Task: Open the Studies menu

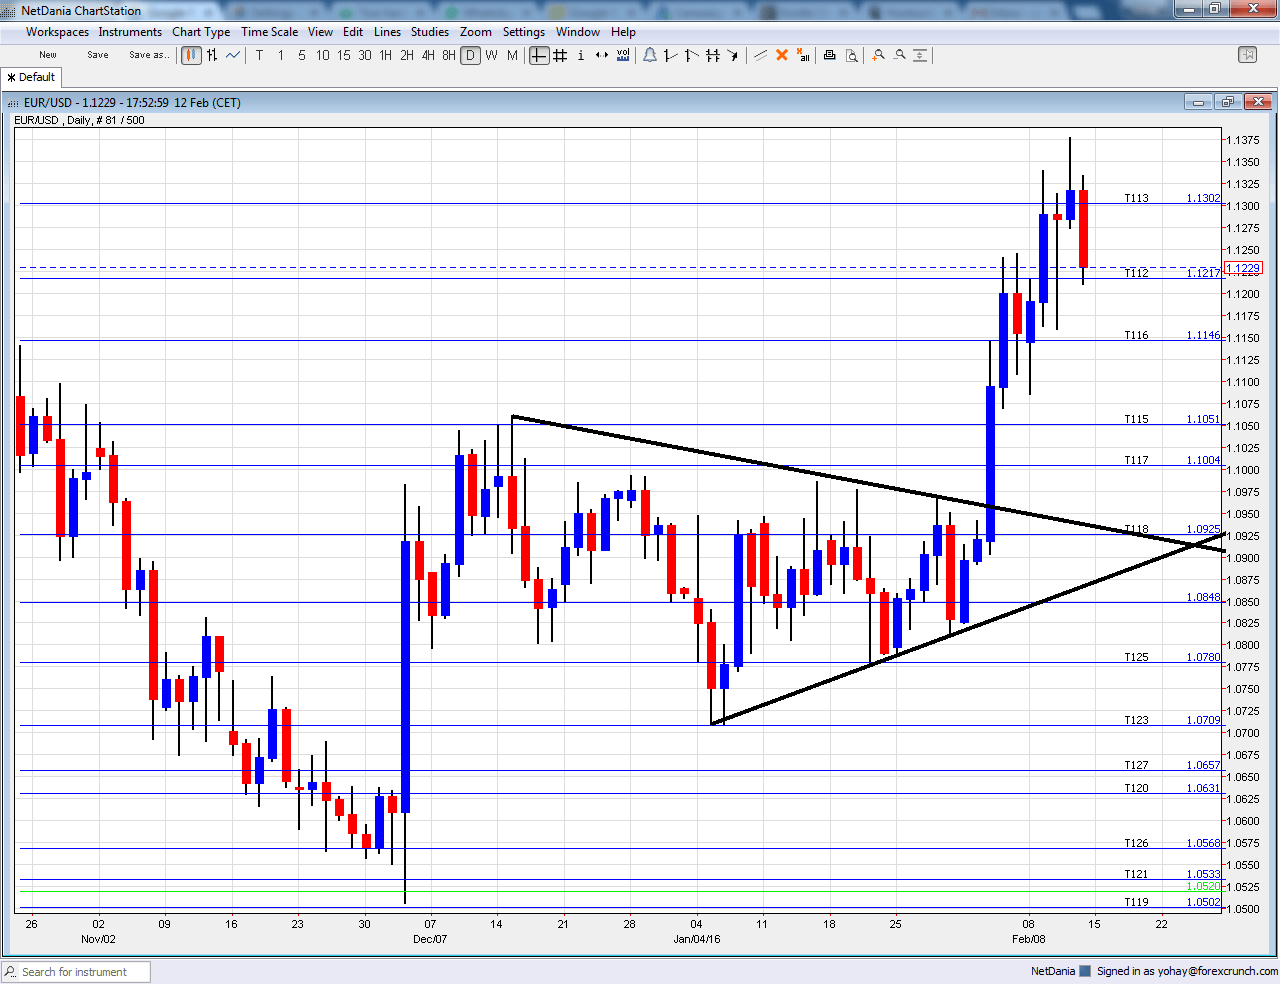Action: pyautogui.click(x=430, y=32)
